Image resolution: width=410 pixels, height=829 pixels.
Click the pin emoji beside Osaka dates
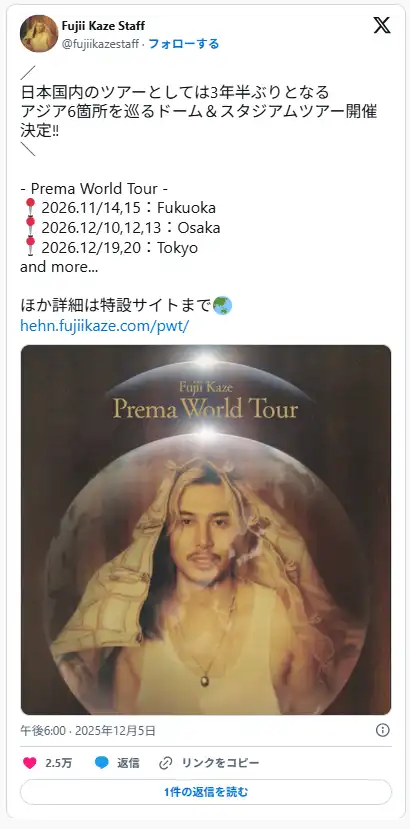tap(30, 227)
